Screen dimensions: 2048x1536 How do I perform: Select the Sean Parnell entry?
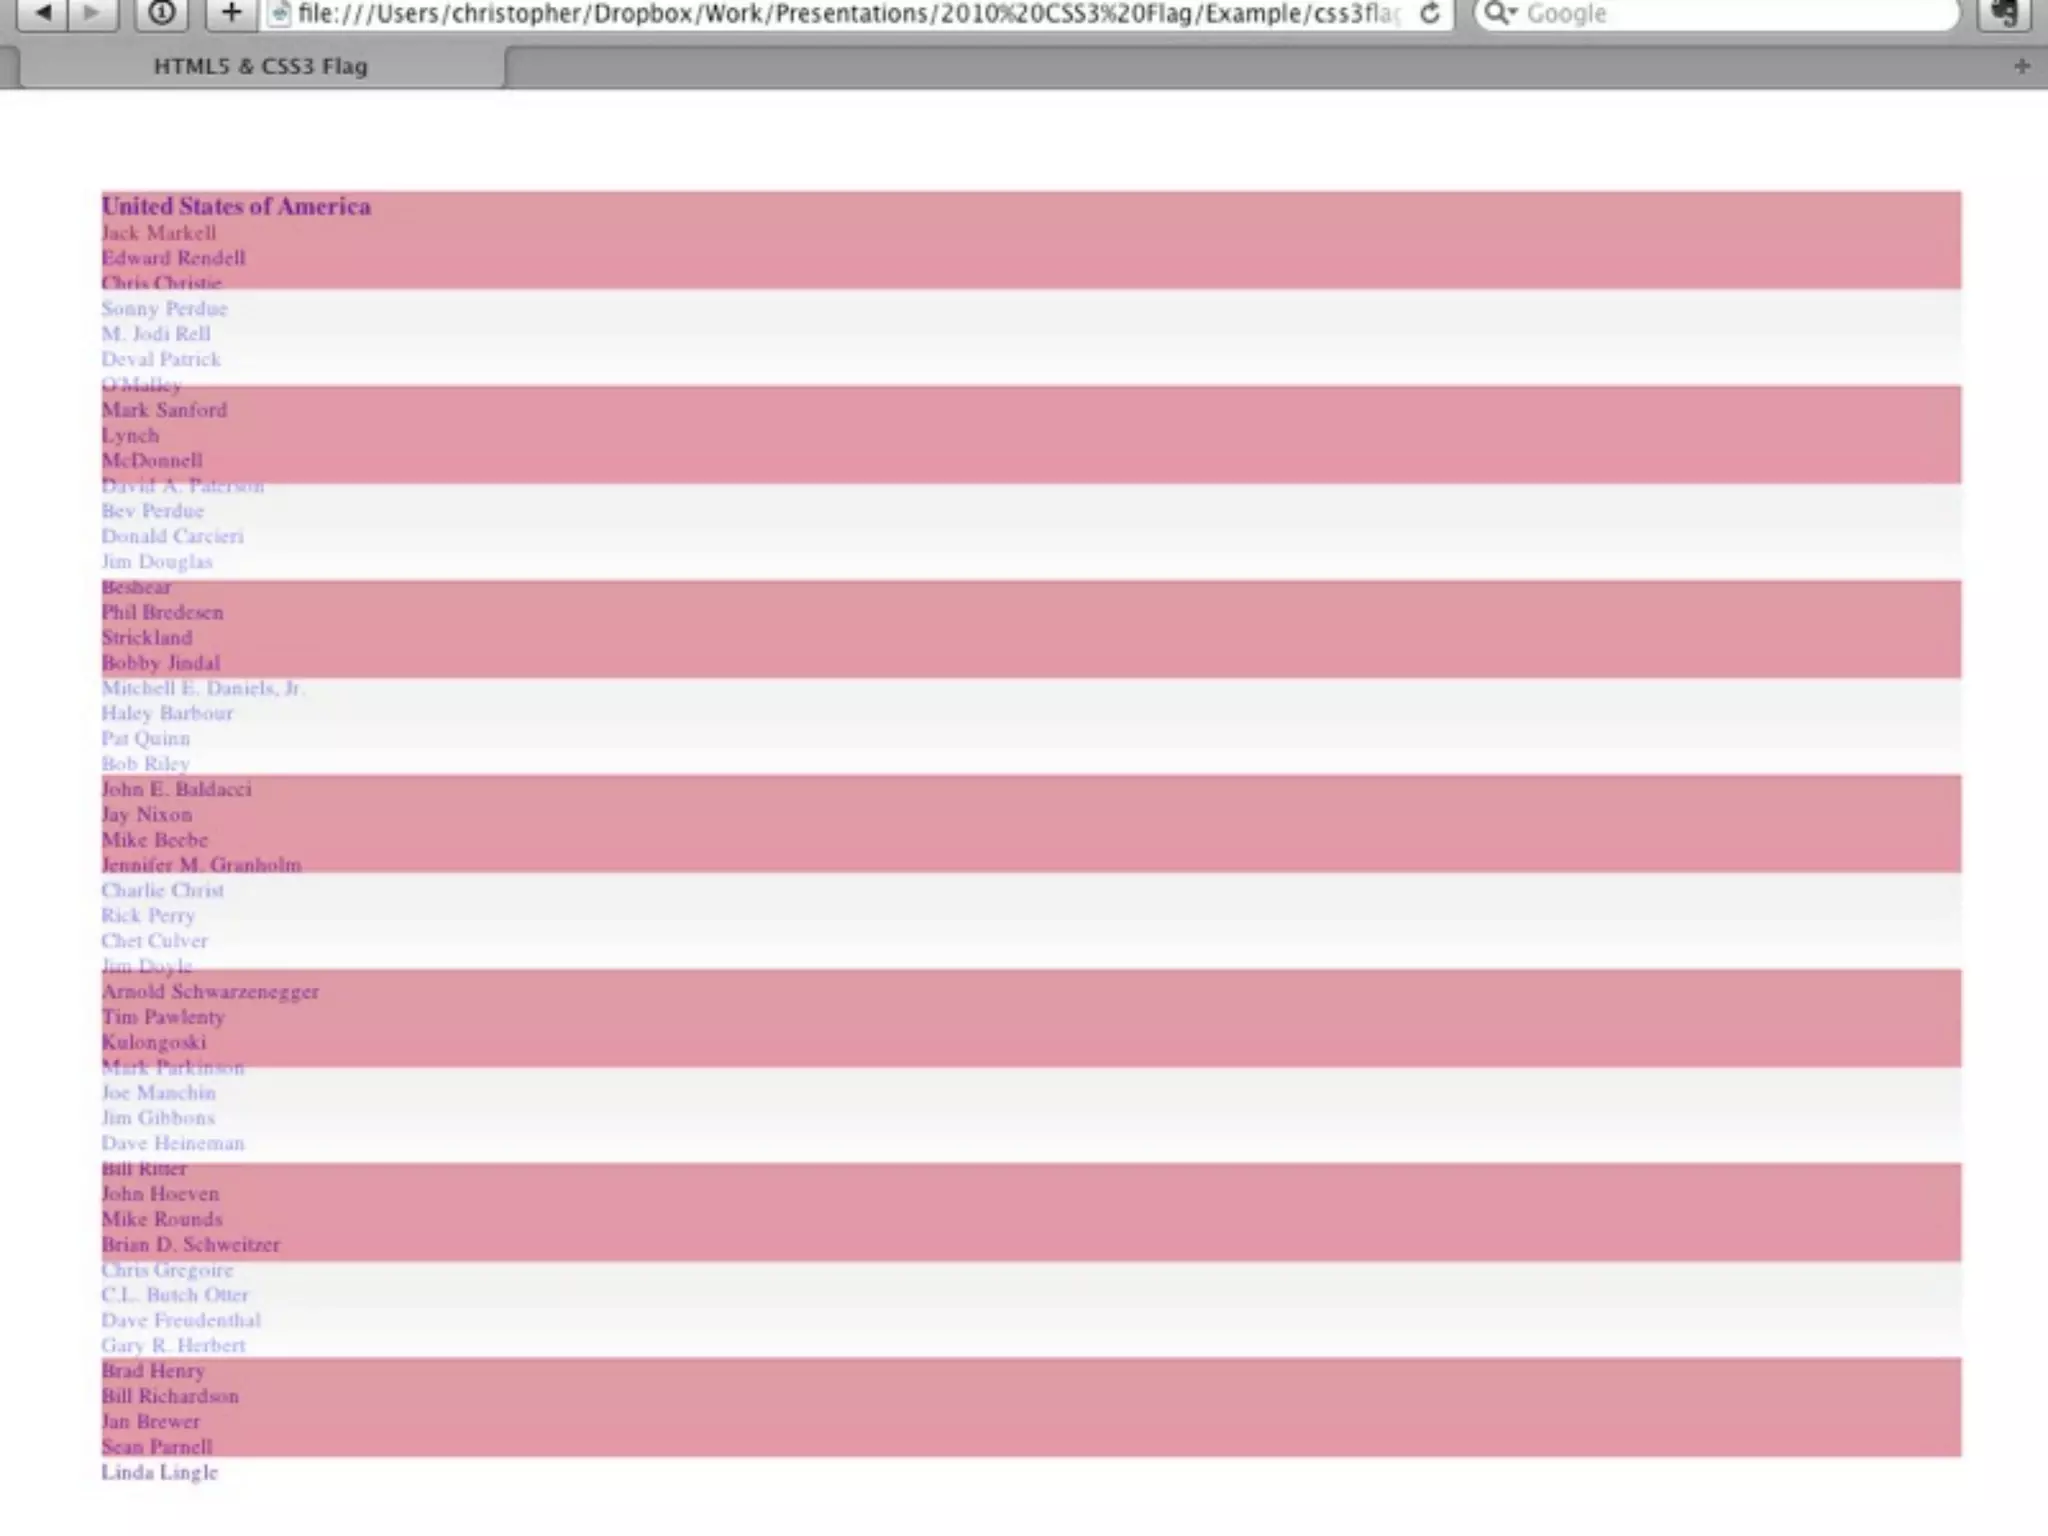[x=157, y=1447]
